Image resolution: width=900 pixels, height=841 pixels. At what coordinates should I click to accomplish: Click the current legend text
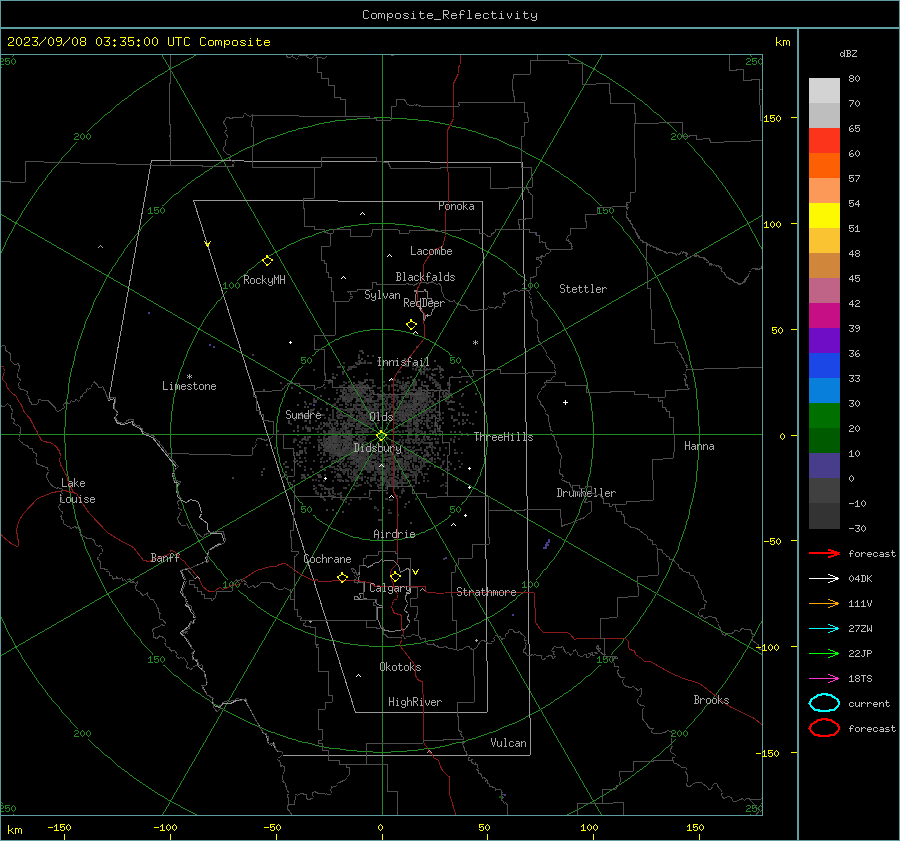click(x=869, y=704)
